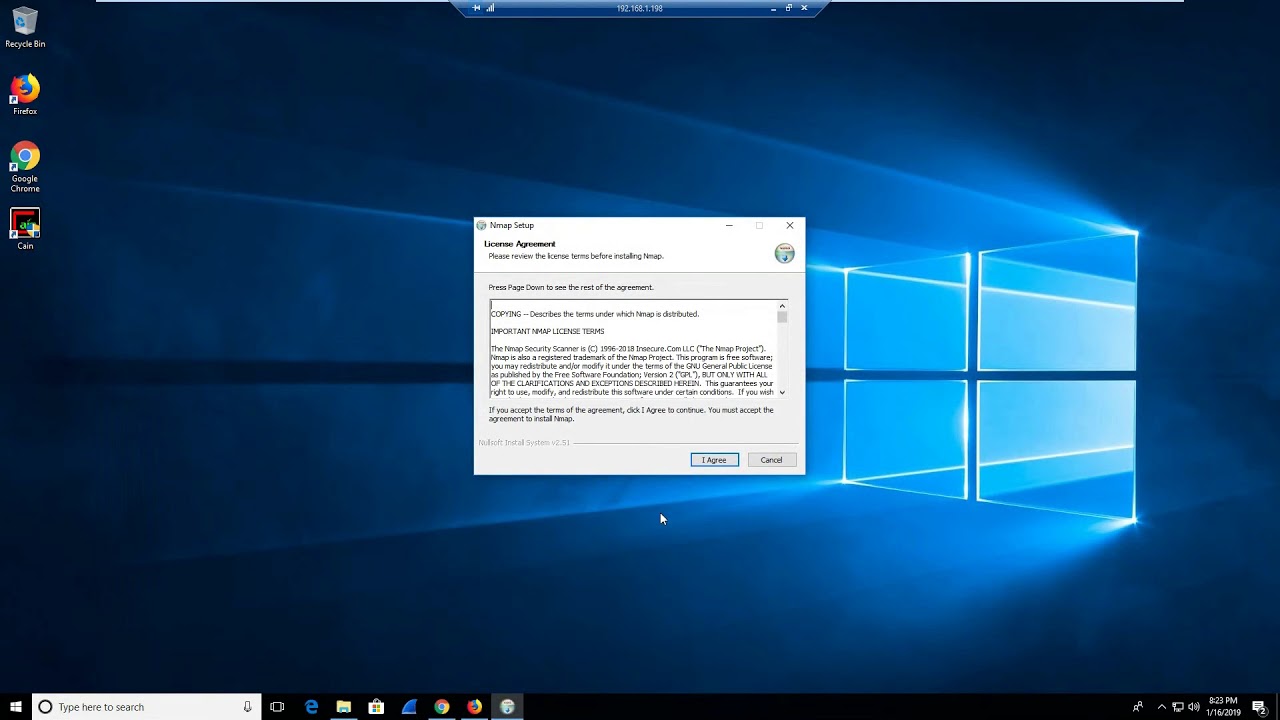Click inside the license agreement text box
This screenshot has height=720, width=1280.
[633, 349]
